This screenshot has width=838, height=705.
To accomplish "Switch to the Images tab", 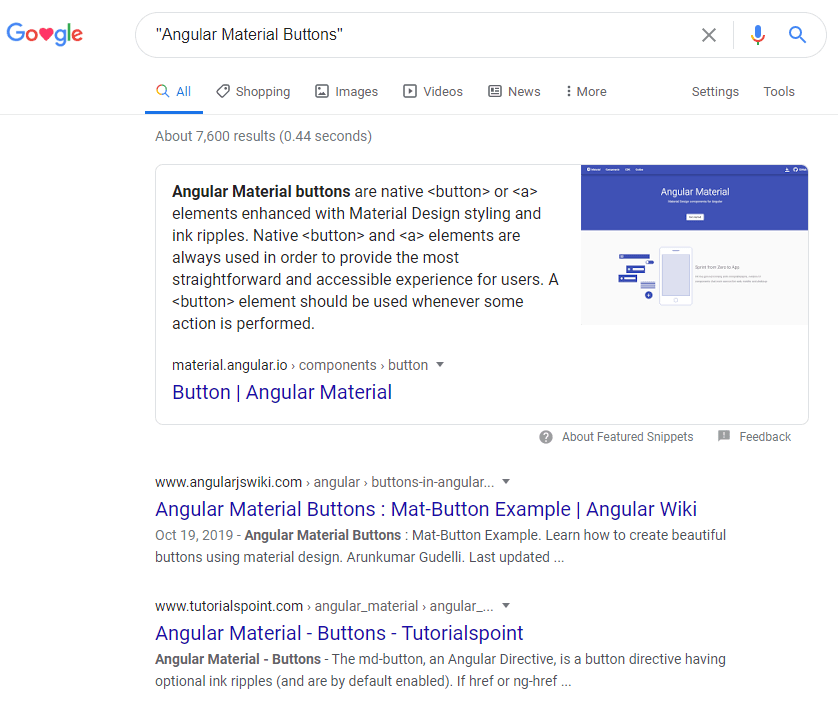I will (346, 91).
